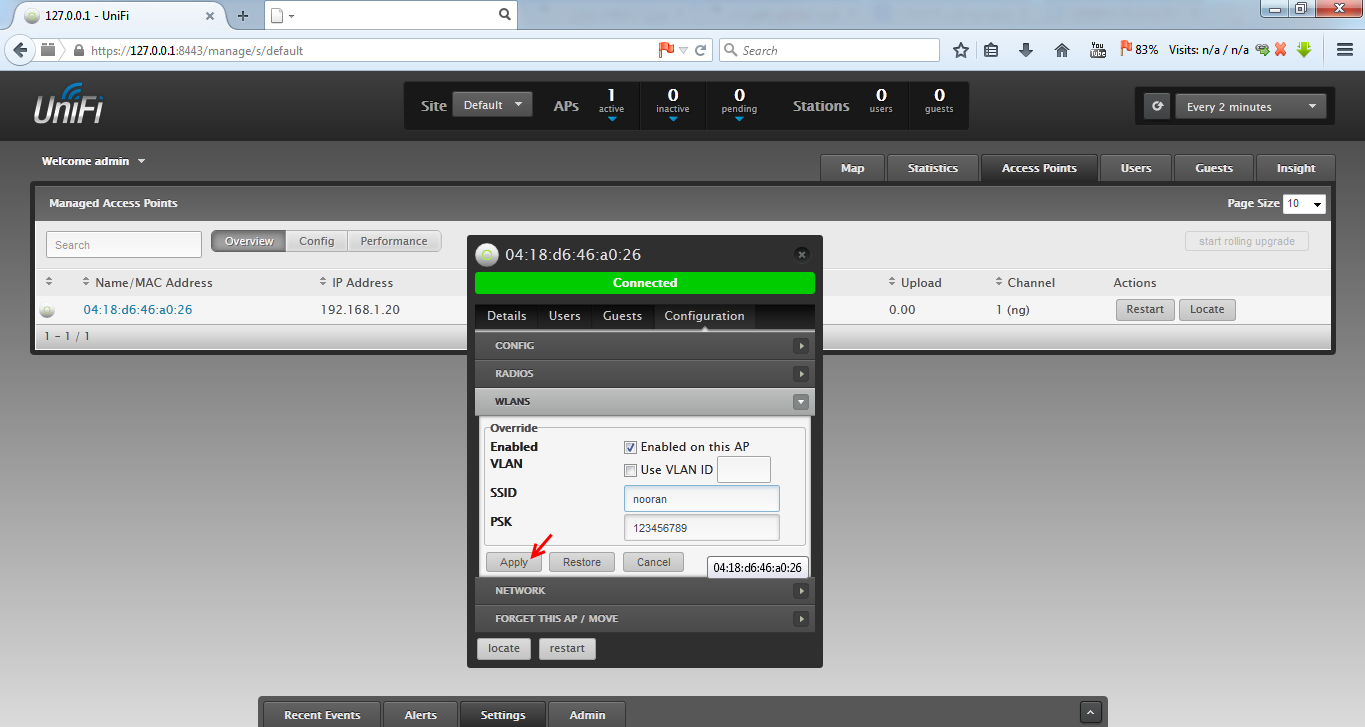The image size is (1365, 727).
Task: Open the Site Default dropdown
Action: coord(493,105)
